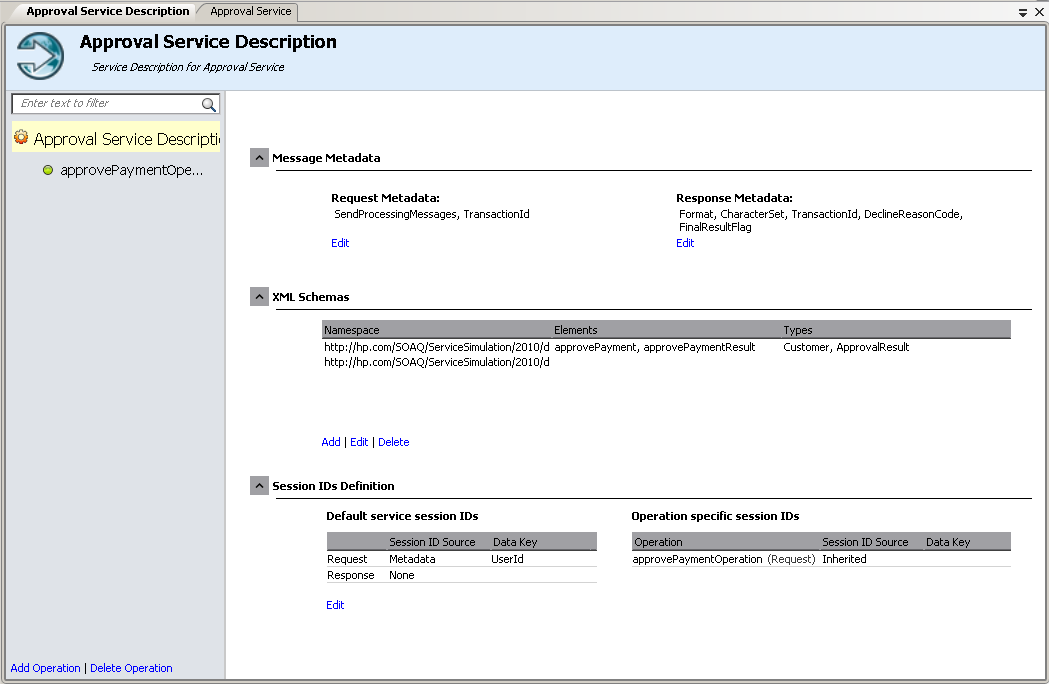Click the gear icon beside Approval Service Description
1049x684 pixels.
click(21, 138)
